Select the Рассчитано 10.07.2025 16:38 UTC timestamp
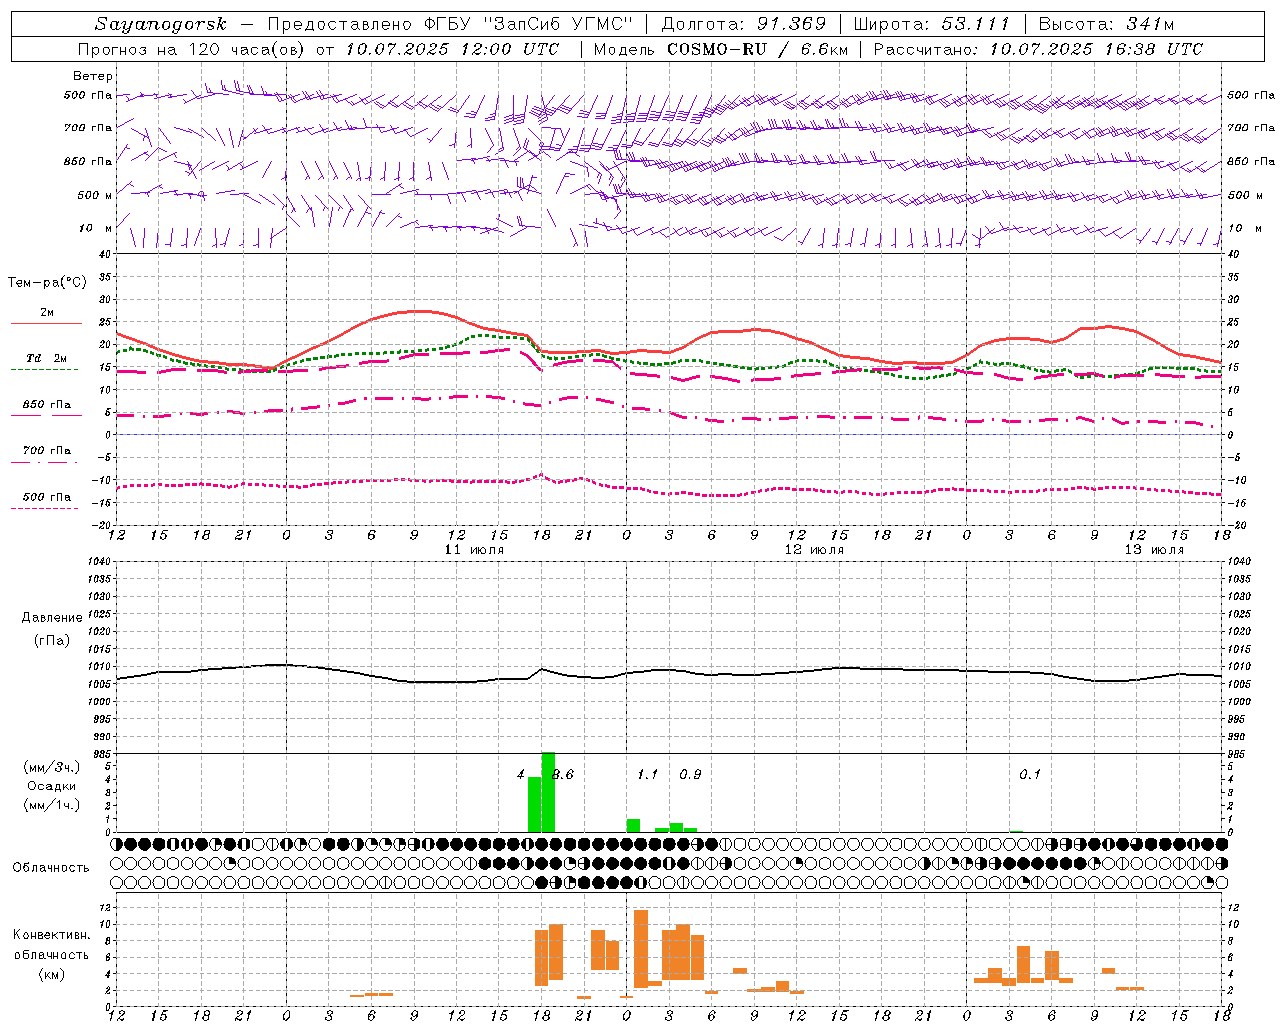This screenshot has height=1024, width=1280. 1038,49
